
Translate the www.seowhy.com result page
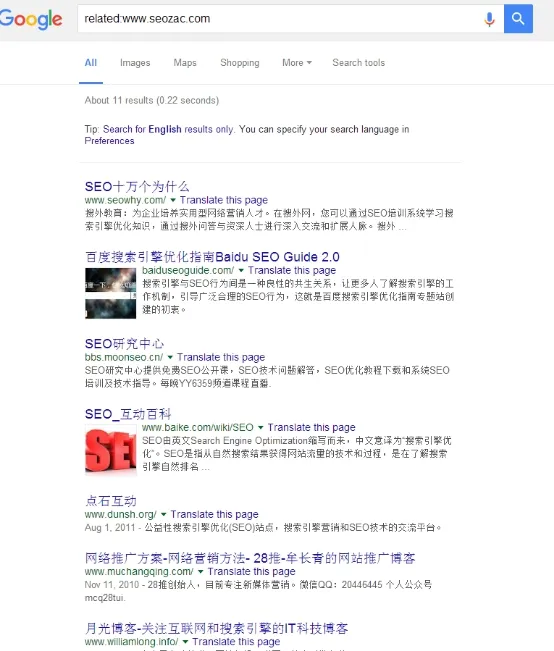pyautogui.click(x=223, y=200)
